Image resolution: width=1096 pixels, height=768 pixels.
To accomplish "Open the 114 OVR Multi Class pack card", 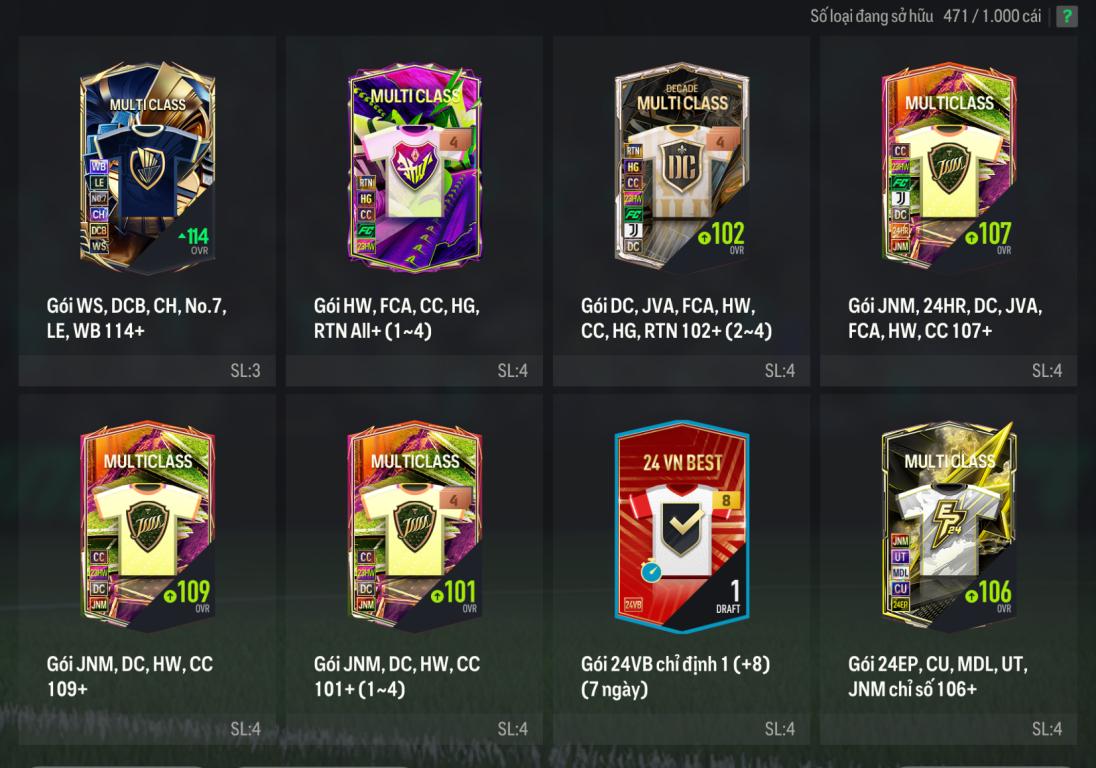I will point(147,168).
